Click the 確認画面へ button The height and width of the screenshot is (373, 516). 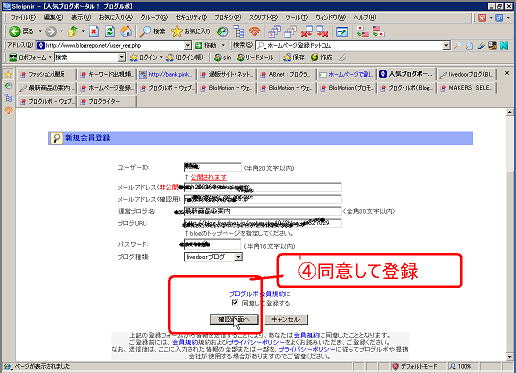(234, 319)
